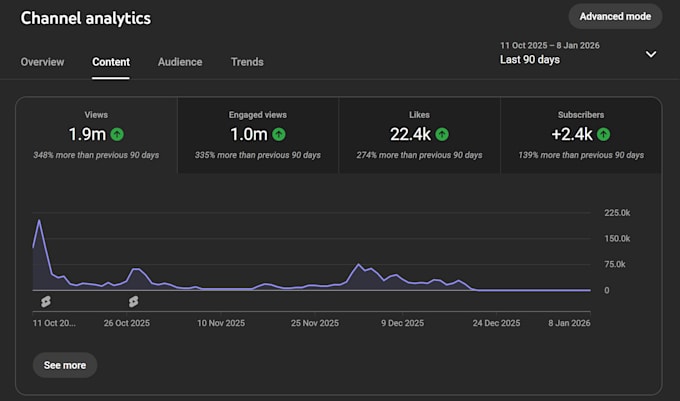Image resolution: width=680 pixels, height=401 pixels.
Task: Click the 150.0k axis label
Action: point(617,238)
